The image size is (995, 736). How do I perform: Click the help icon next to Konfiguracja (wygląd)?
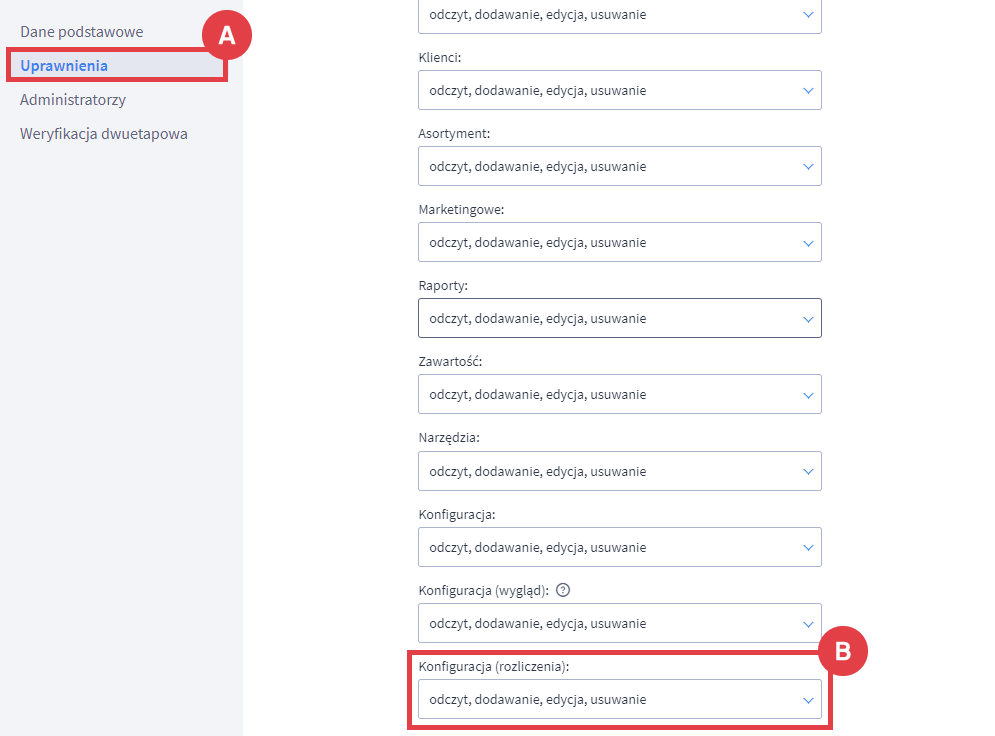(x=563, y=590)
